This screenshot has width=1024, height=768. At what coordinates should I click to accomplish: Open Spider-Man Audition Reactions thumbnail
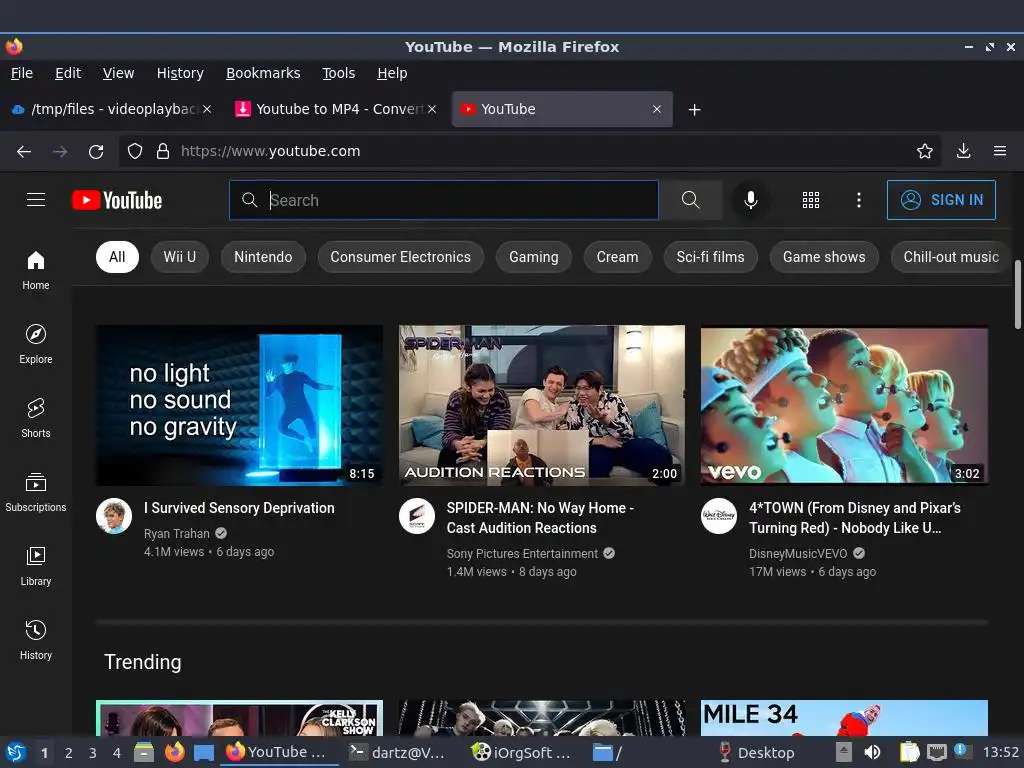tap(542, 406)
